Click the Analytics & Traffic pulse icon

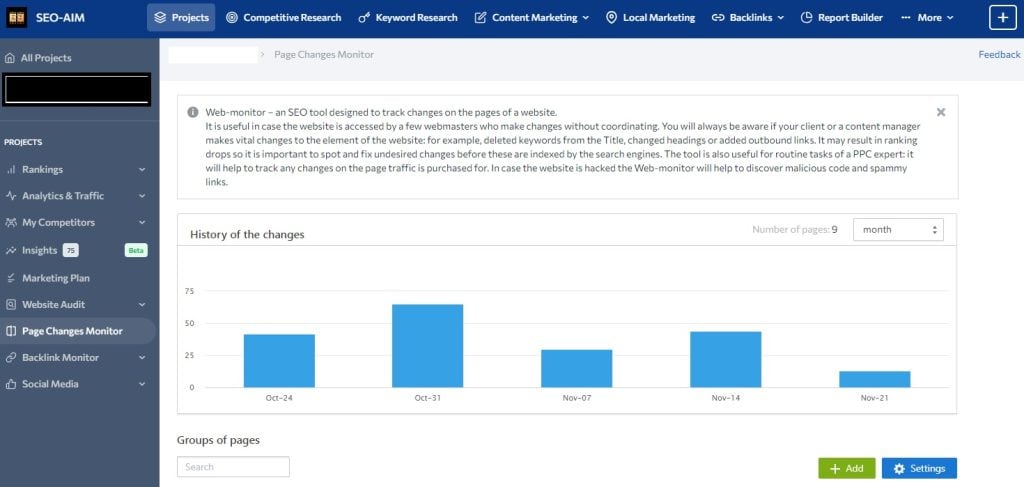10,196
